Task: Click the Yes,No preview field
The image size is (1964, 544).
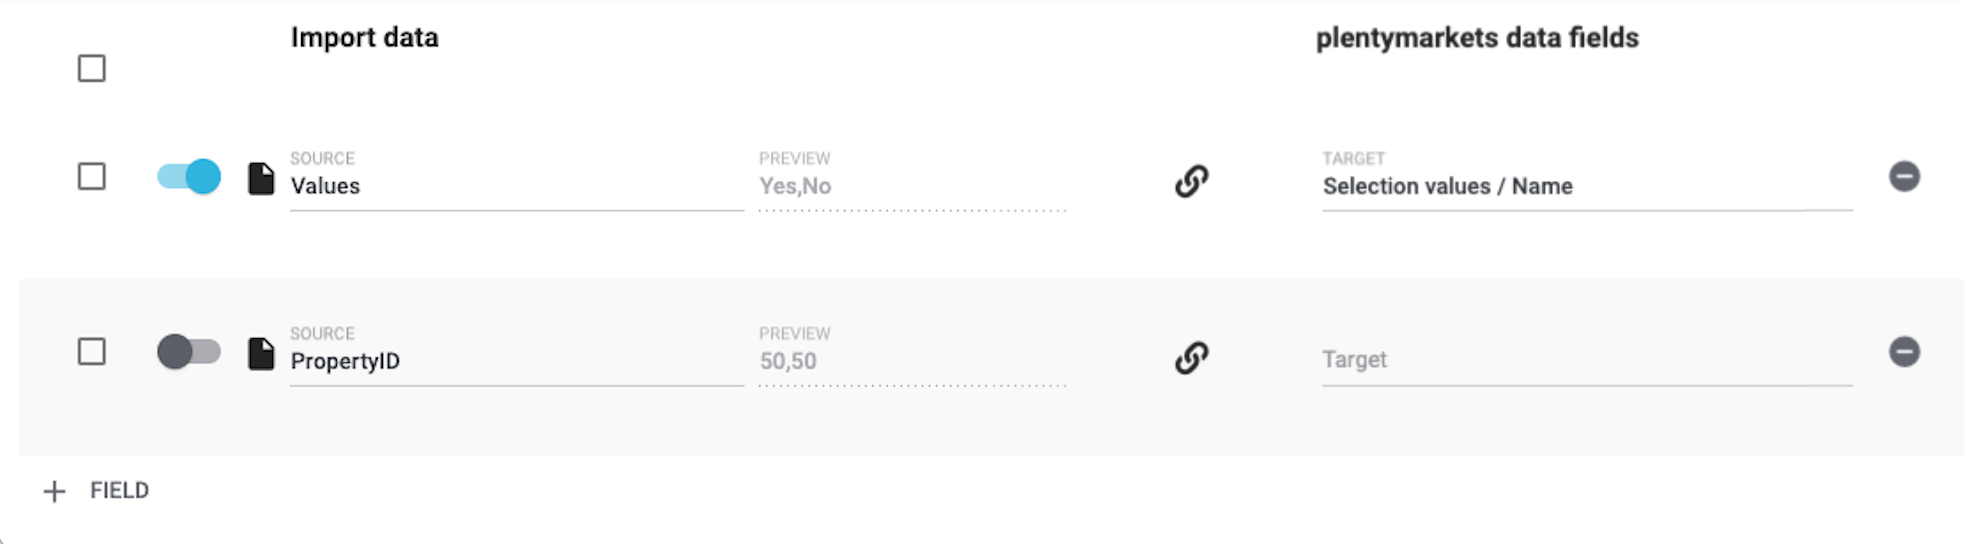Action: [x=911, y=186]
